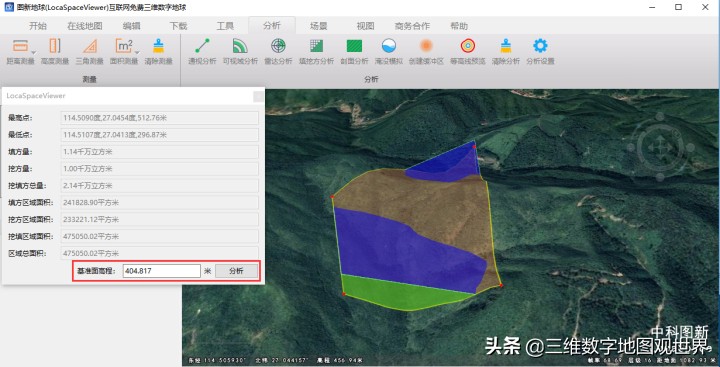Click the 挖填区域面积 value field
The width and height of the screenshot is (720, 367).
(x=159, y=237)
